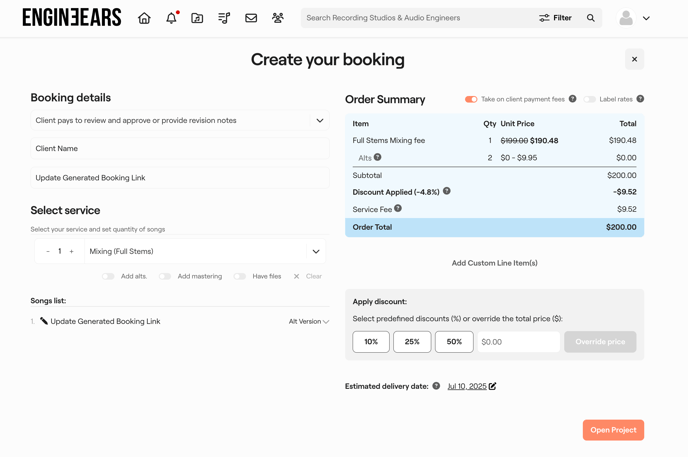Viewport: 688px width, 457px height.
Task: Go to the home page icon
Action: click(x=144, y=18)
